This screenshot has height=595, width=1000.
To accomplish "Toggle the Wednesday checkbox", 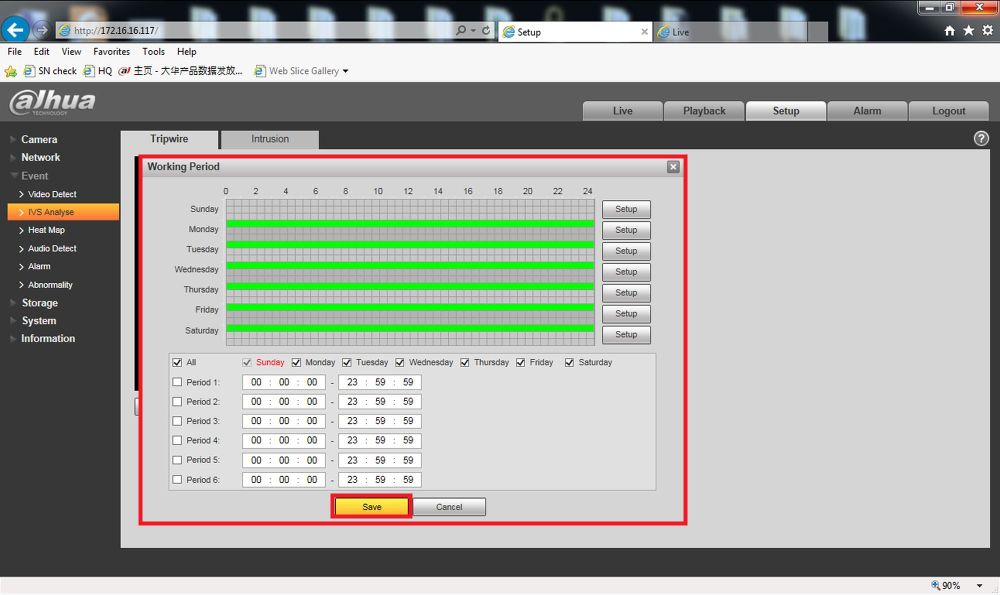I will [399, 362].
